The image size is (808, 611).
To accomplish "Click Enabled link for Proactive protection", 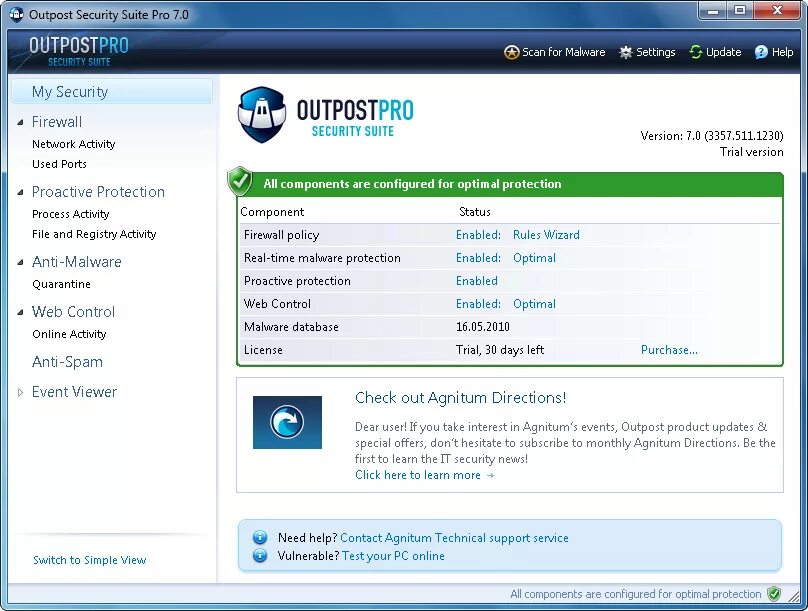I will click(x=477, y=281).
